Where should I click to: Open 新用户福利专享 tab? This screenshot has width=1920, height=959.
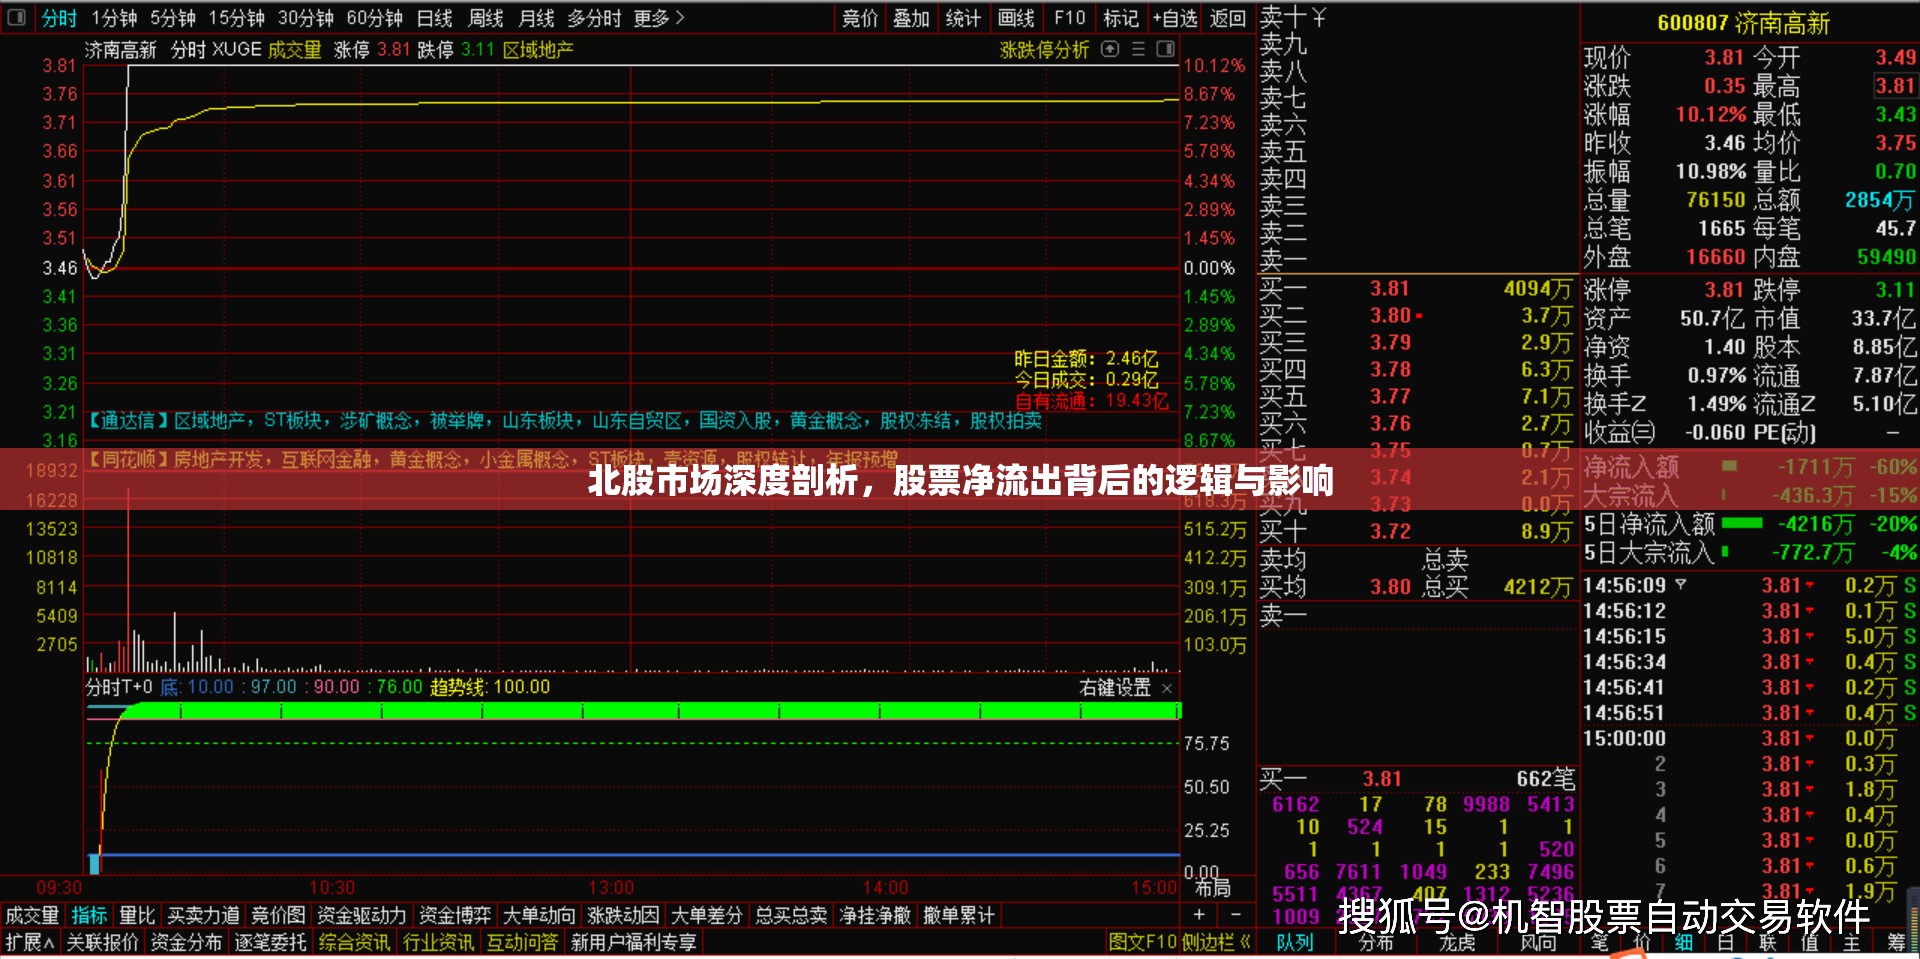tap(633, 942)
